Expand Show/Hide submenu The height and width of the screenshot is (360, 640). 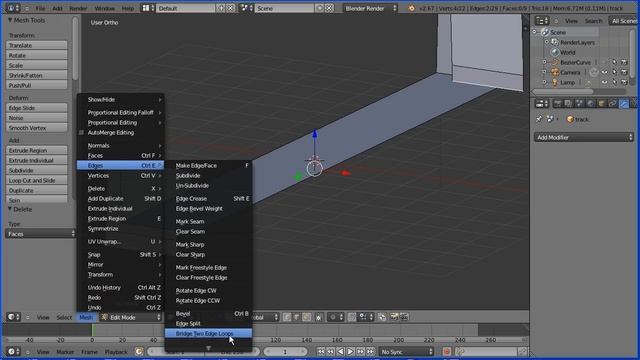121,99
